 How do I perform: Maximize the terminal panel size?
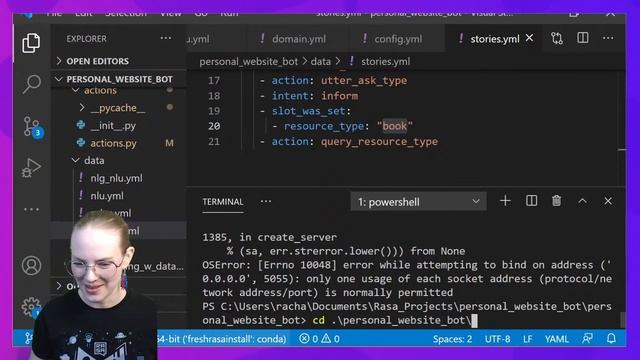582,201
